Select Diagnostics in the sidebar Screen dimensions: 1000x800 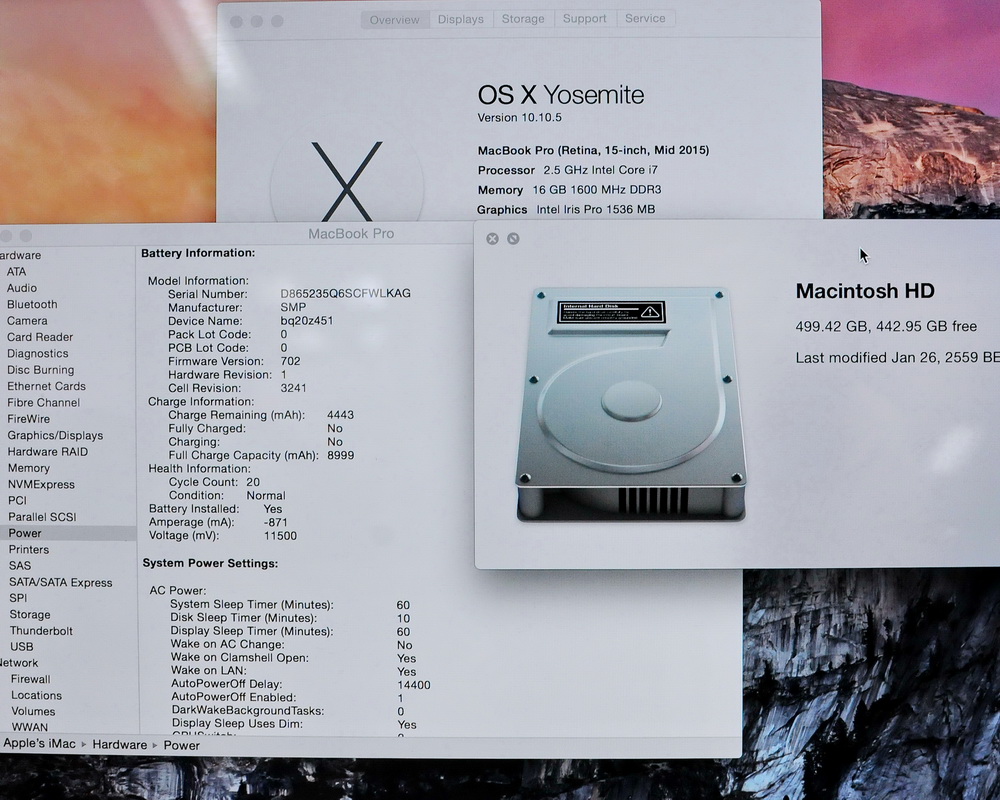coord(38,353)
